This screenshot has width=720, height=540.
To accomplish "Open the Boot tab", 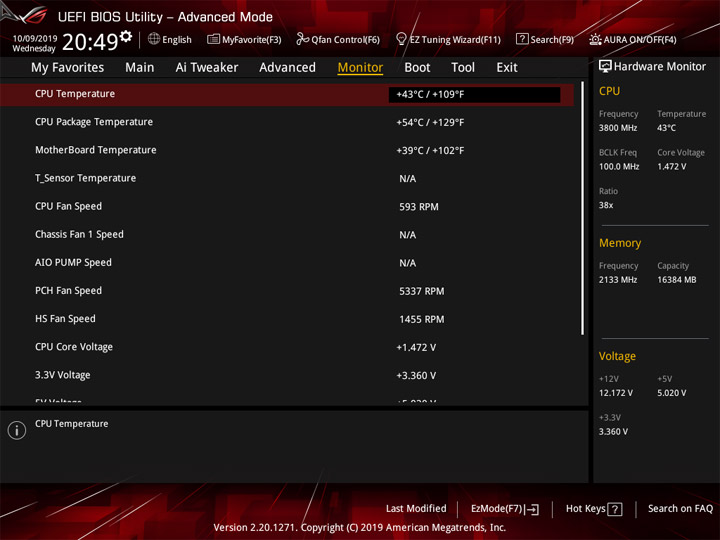I will [x=417, y=68].
